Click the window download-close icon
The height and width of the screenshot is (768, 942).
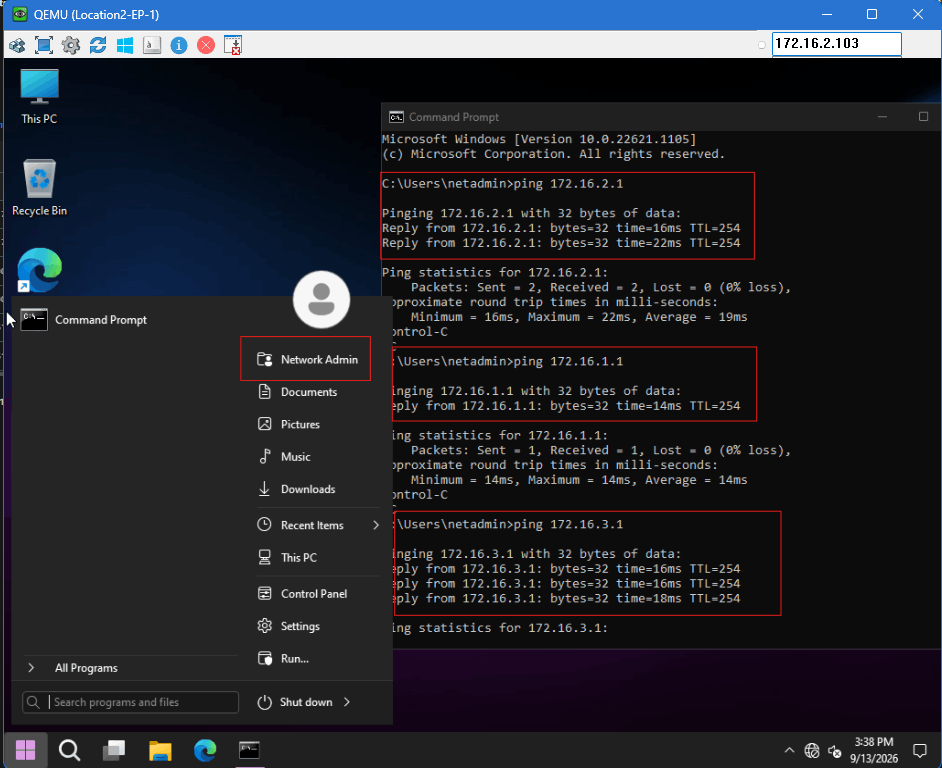tap(233, 45)
